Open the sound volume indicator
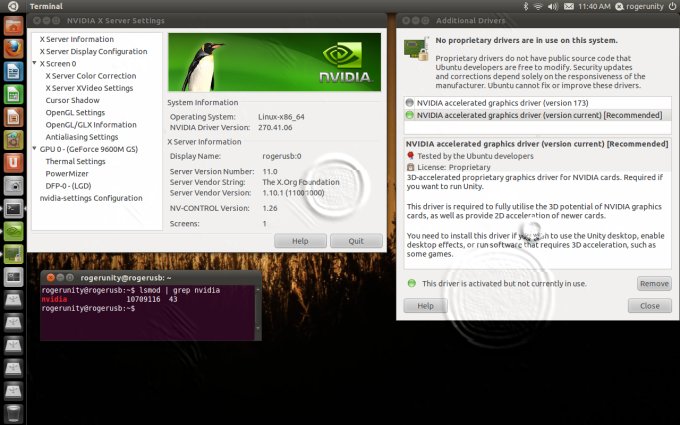 point(553,6)
